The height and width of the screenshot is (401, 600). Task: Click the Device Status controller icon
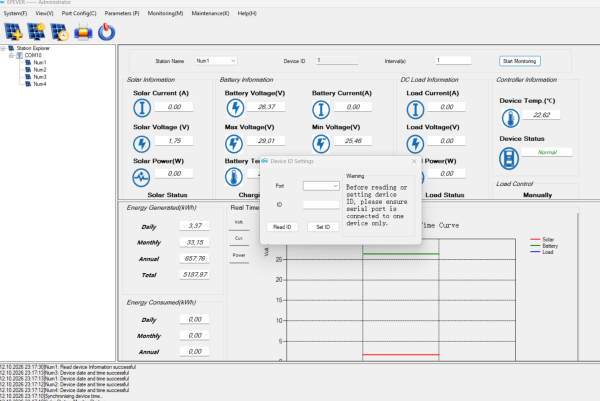[509, 158]
